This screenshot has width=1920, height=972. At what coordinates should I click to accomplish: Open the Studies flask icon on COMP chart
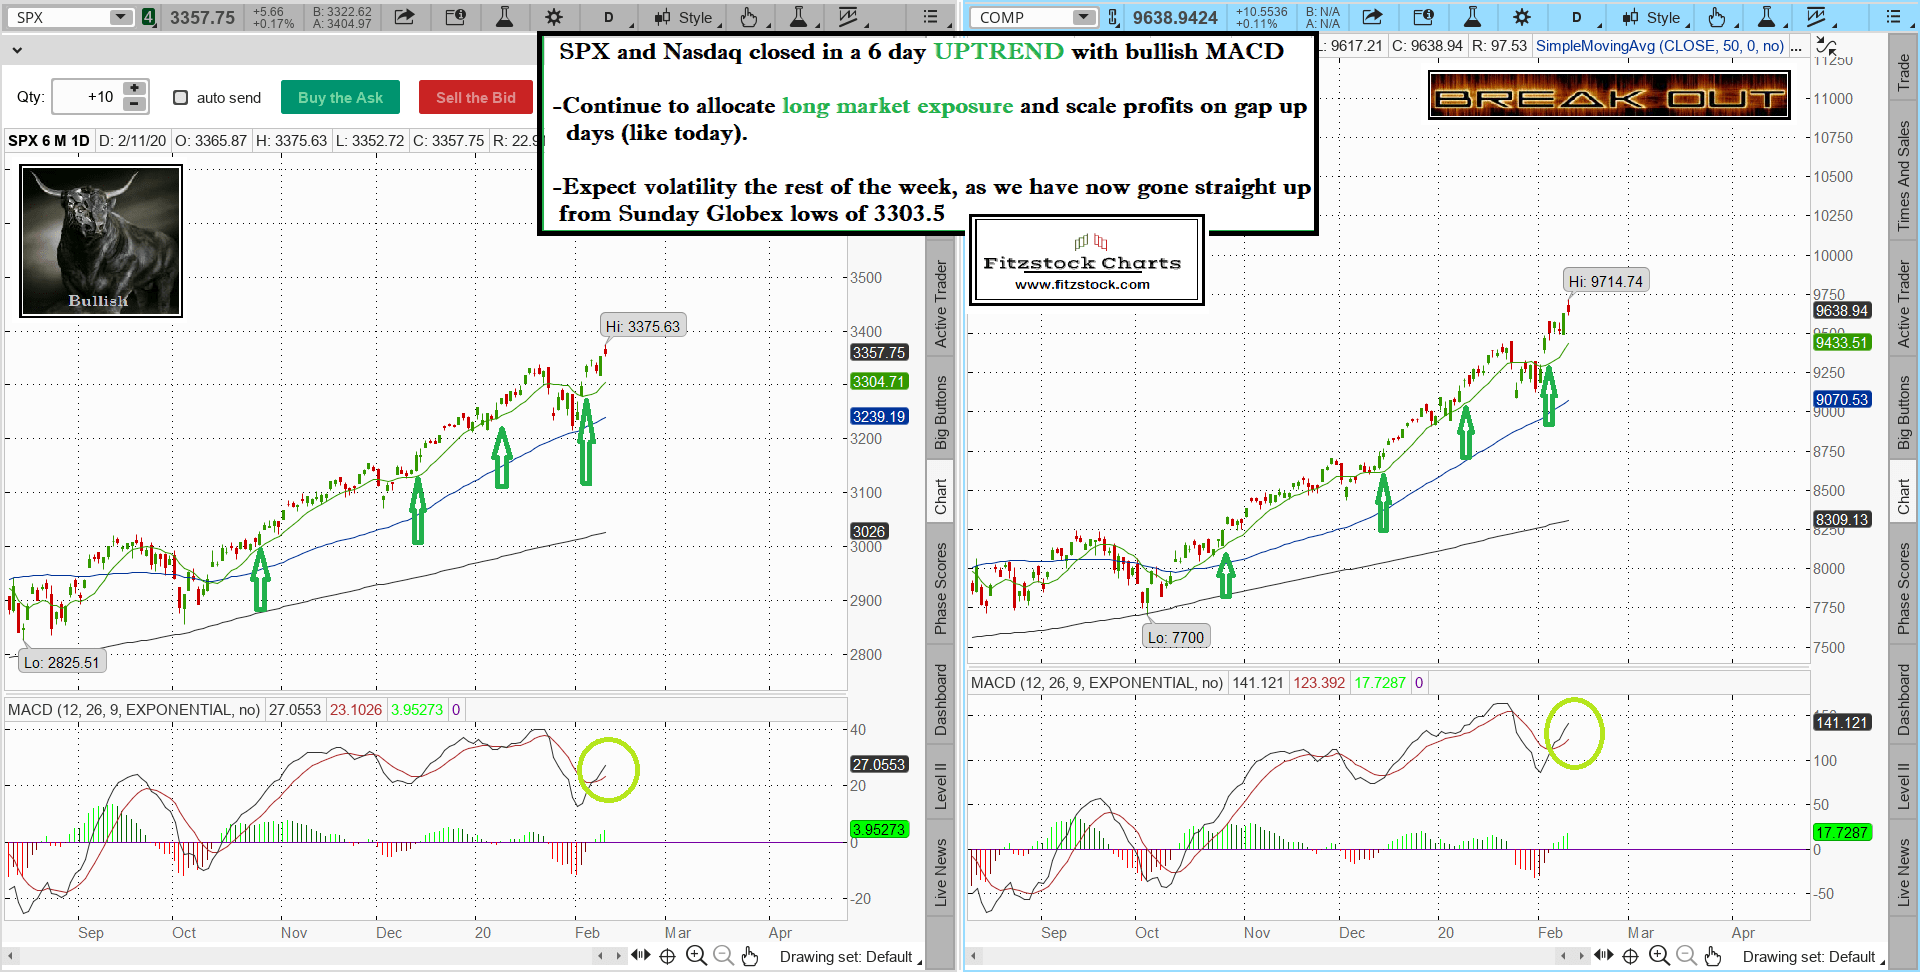pos(1472,17)
